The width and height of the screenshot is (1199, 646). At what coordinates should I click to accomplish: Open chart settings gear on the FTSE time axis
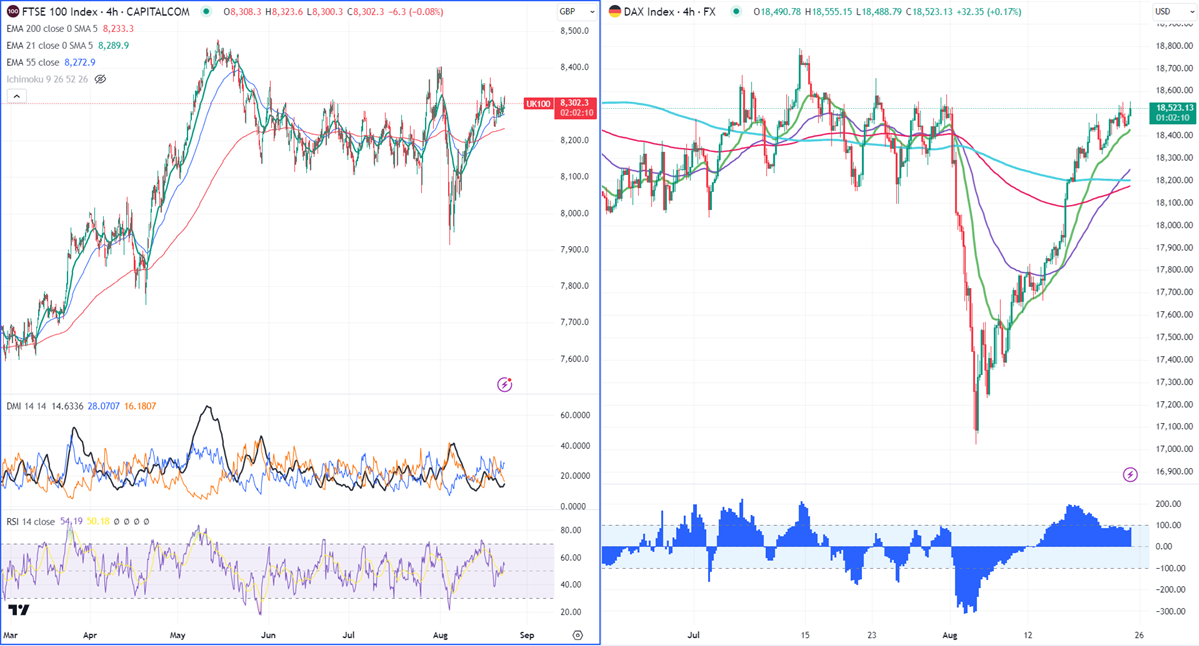(x=577, y=635)
